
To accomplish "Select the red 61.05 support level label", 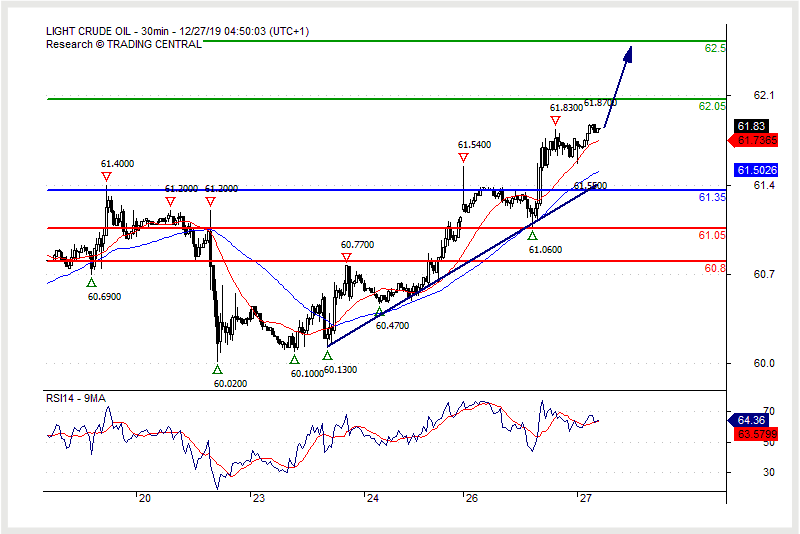I will [712, 235].
